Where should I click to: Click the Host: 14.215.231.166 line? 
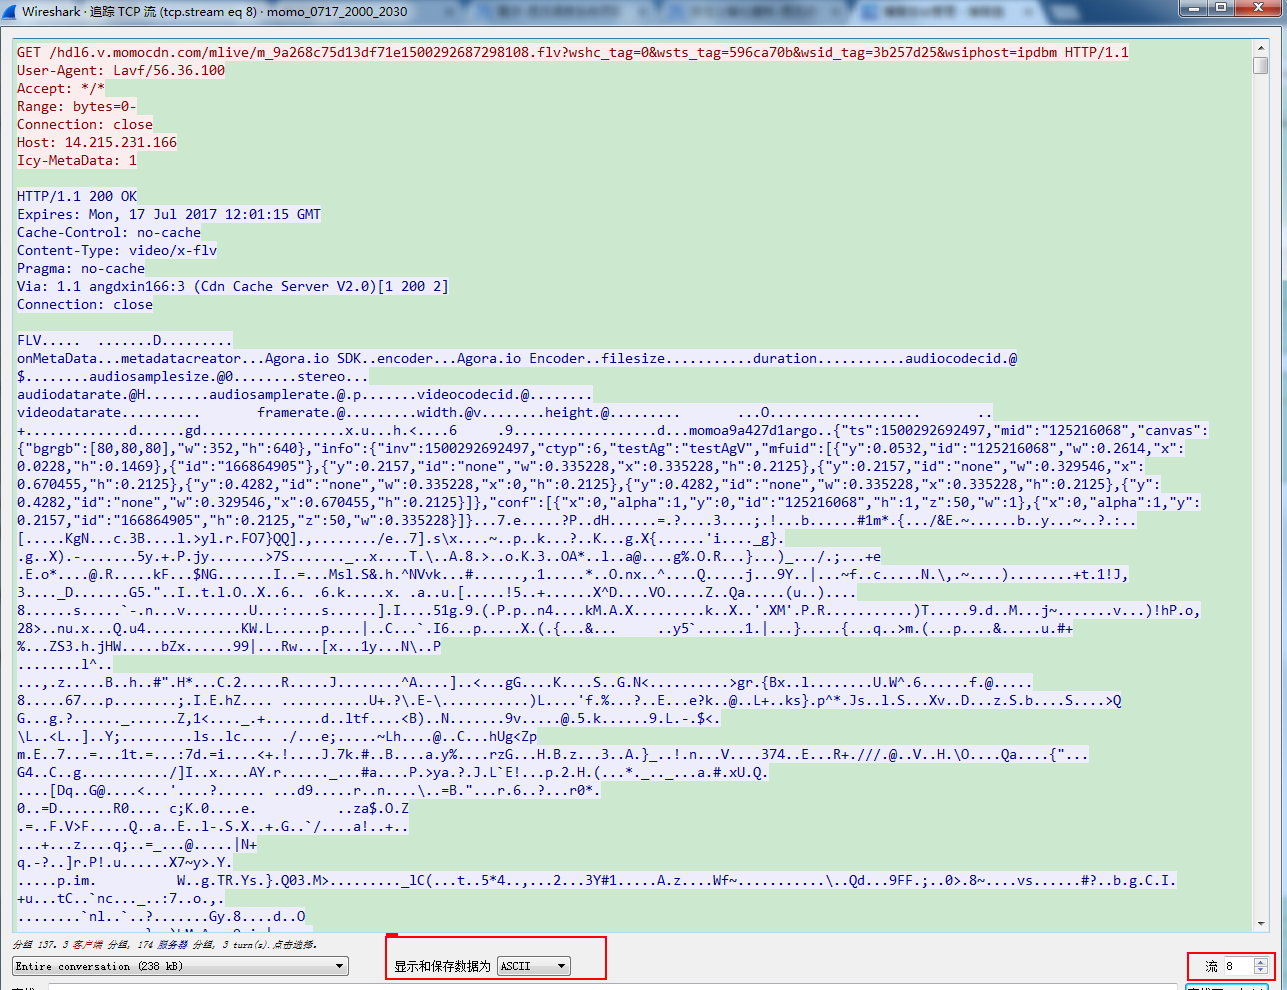coord(97,142)
